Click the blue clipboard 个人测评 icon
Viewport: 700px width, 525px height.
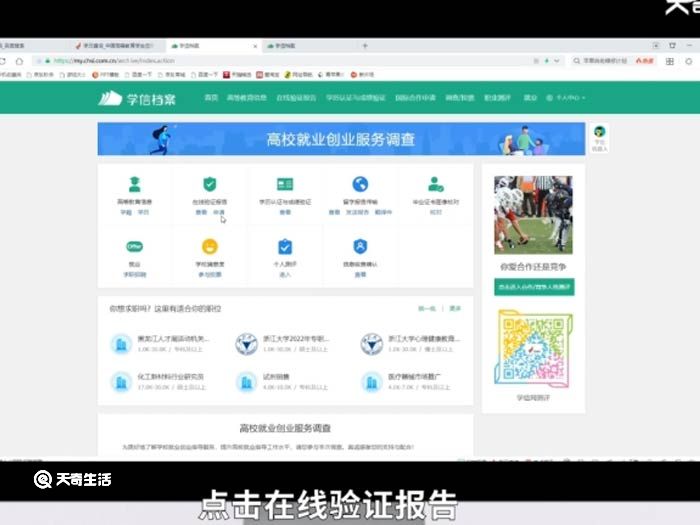click(285, 246)
